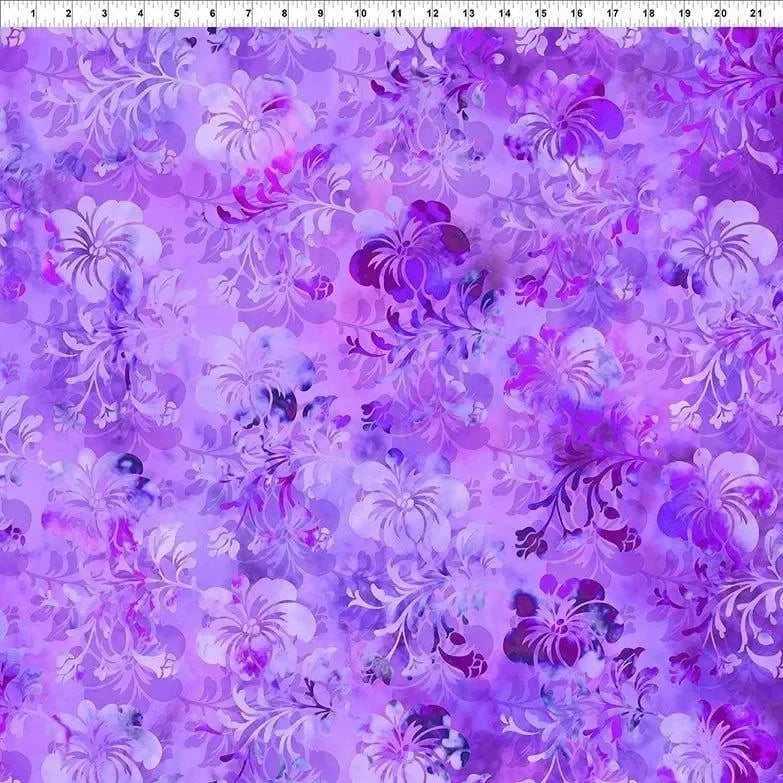Click ruler mark number 3

104,14
